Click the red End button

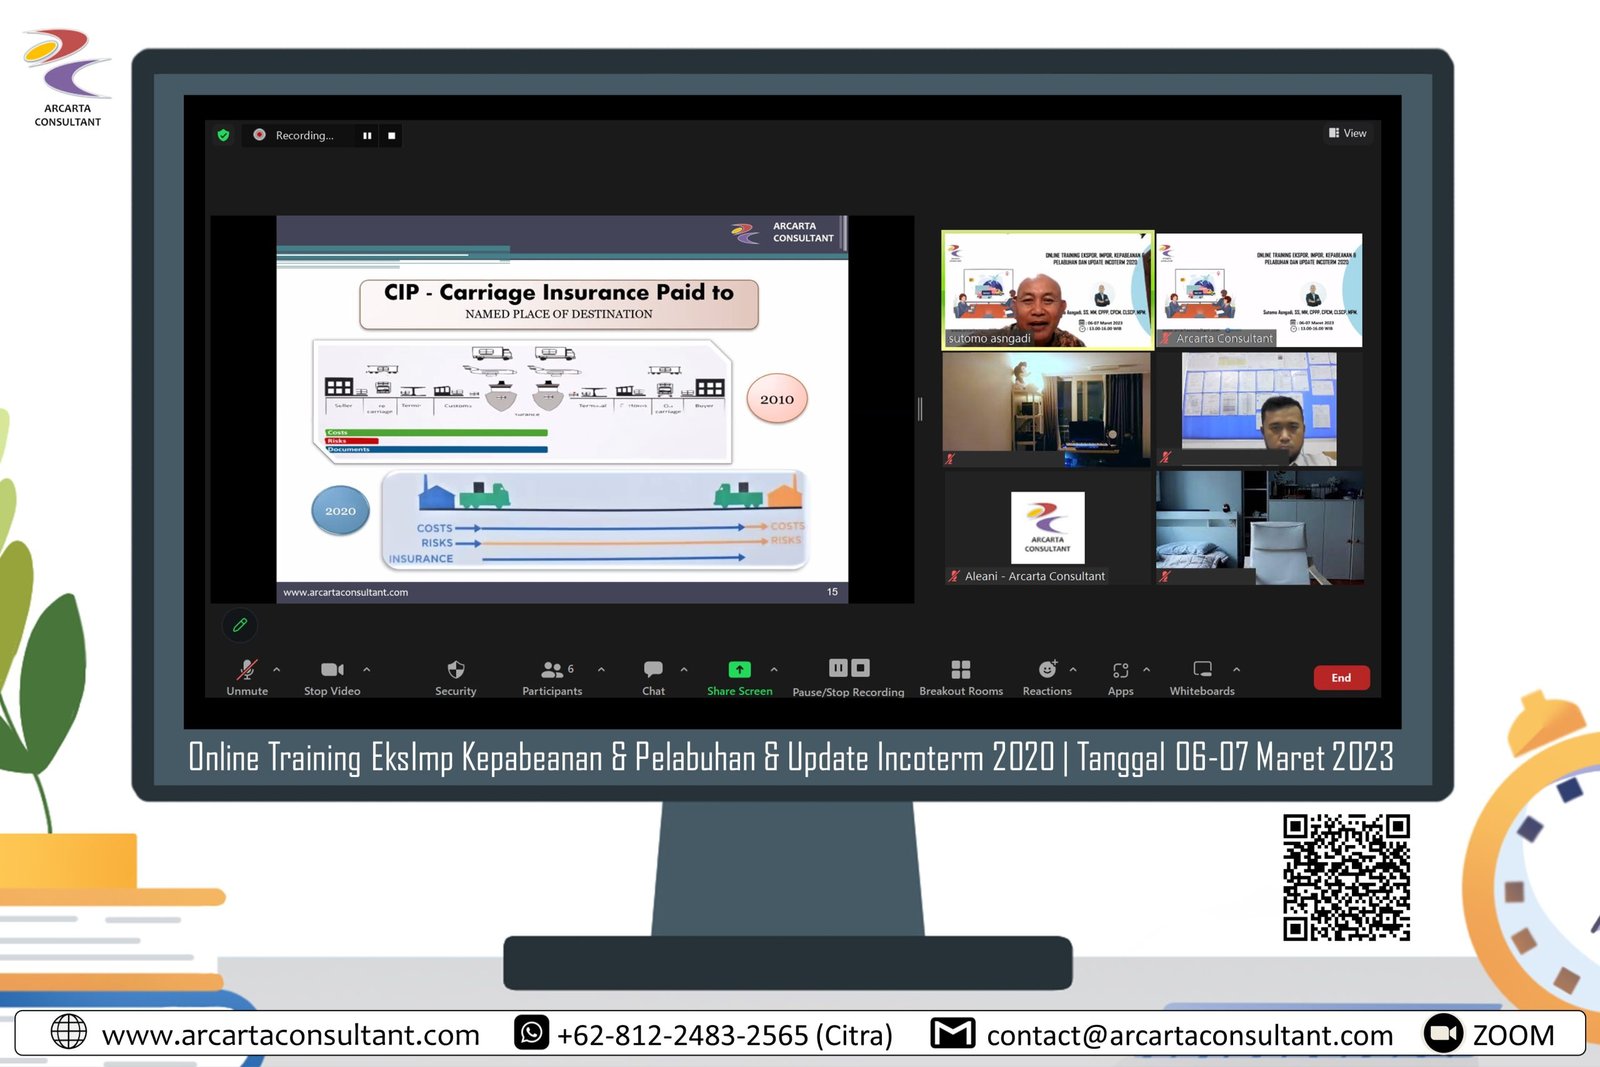(x=1341, y=678)
